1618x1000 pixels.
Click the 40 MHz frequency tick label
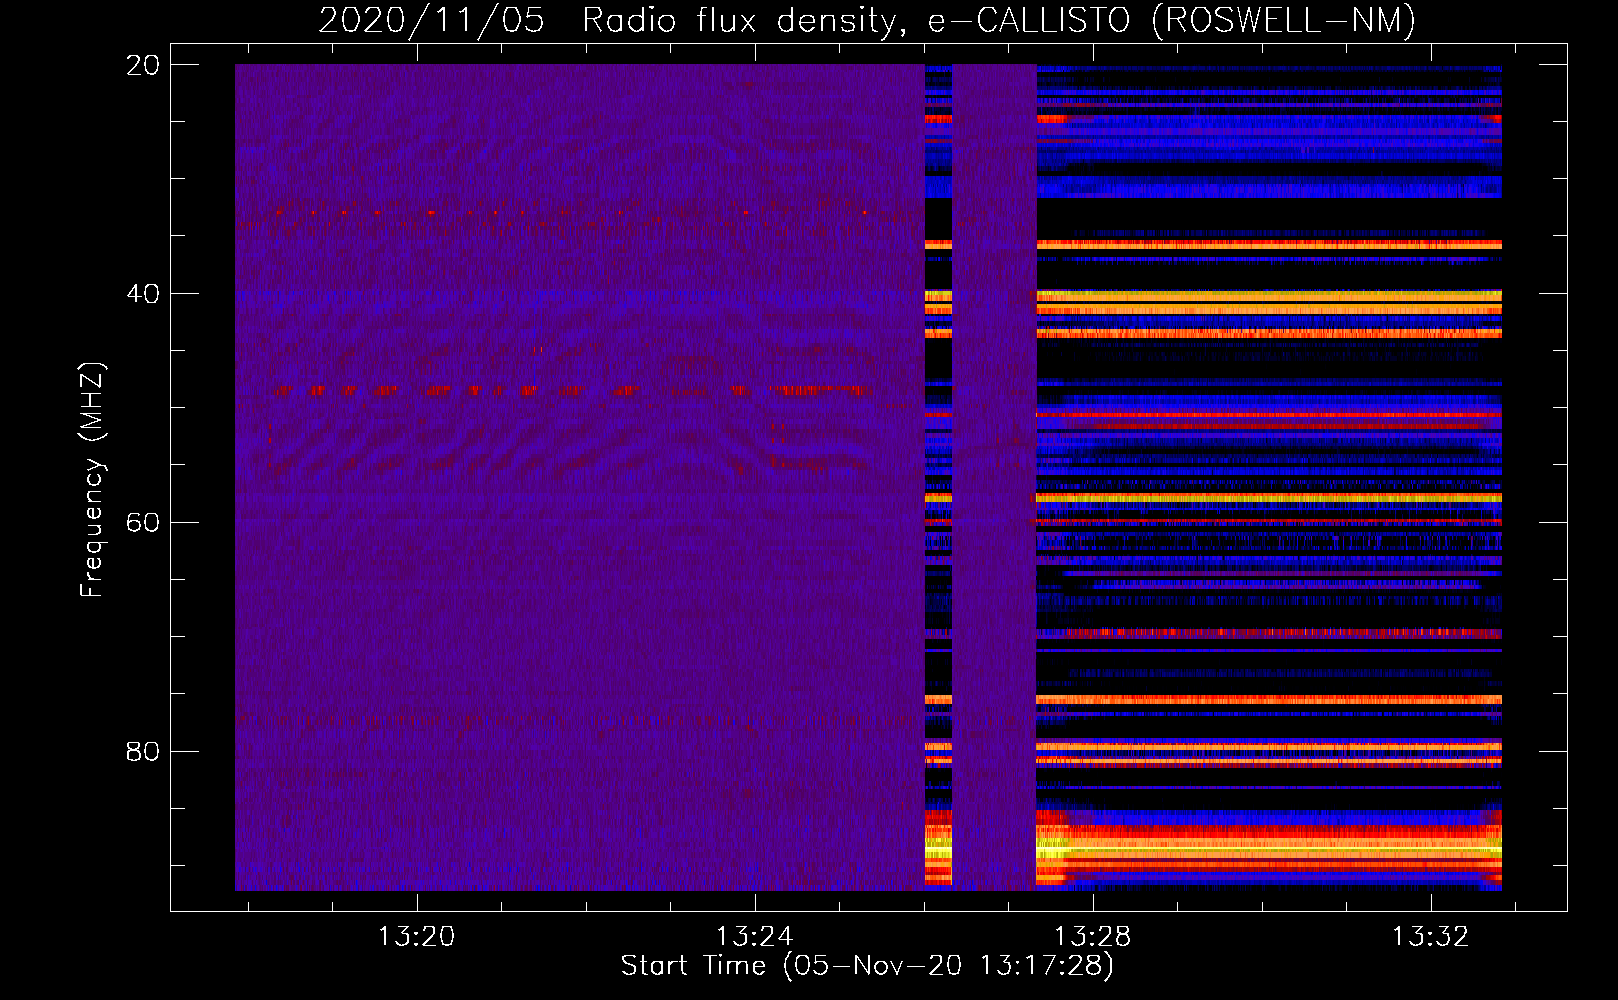[x=143, y=294]
